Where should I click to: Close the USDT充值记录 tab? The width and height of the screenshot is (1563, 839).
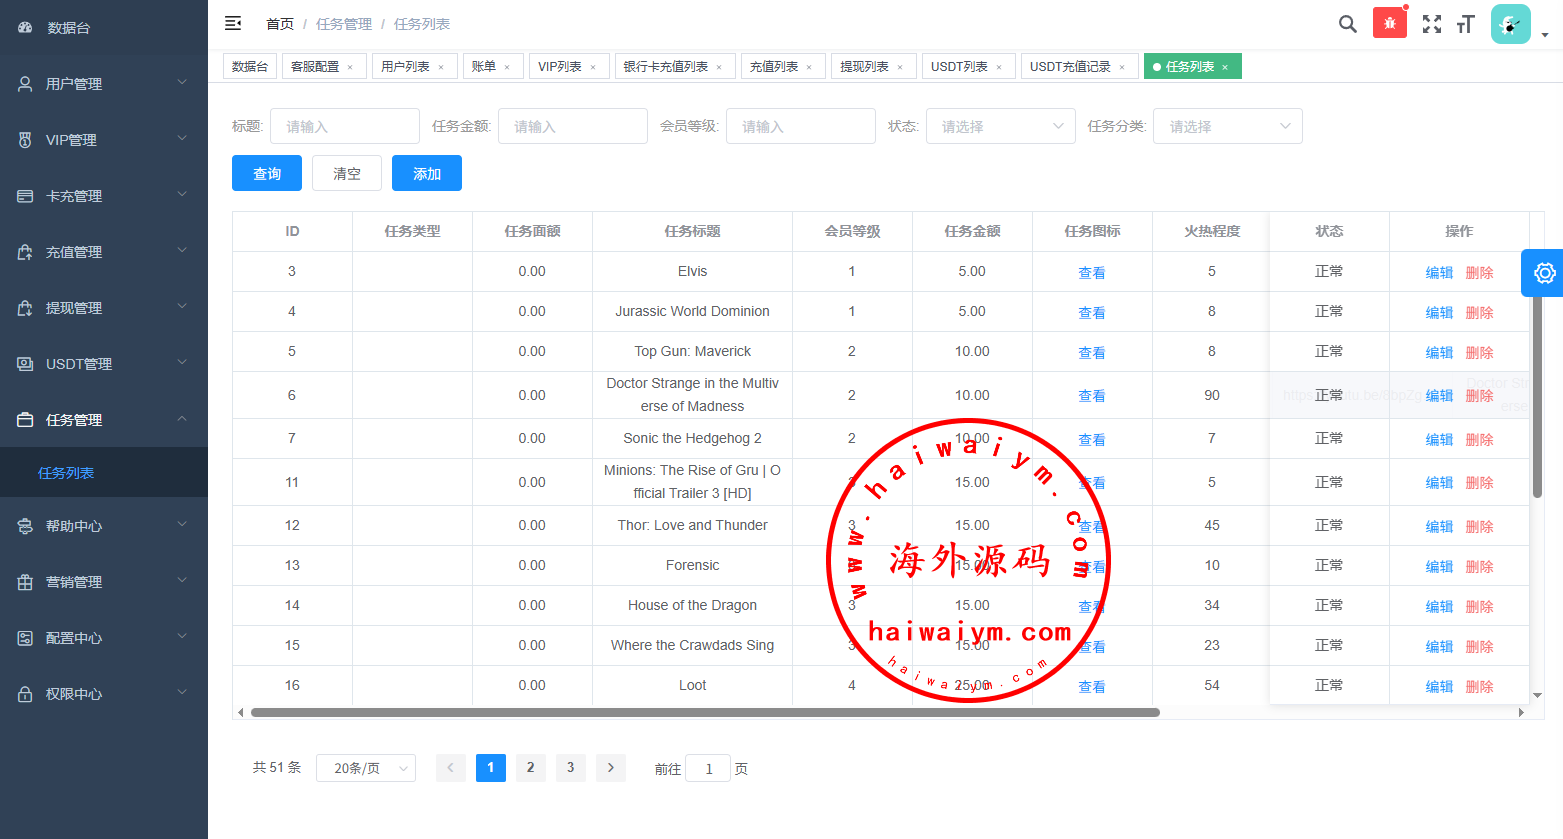point(1122,67)
